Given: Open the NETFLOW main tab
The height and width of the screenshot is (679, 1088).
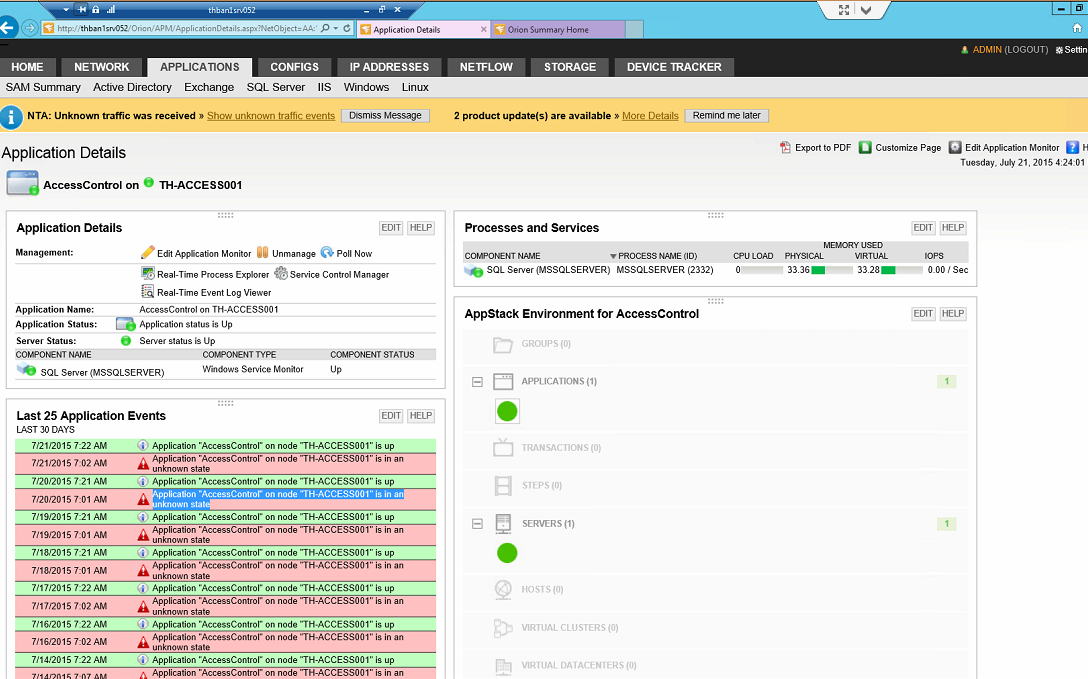Looking at the screenshot, I should (x=486, y=67).
